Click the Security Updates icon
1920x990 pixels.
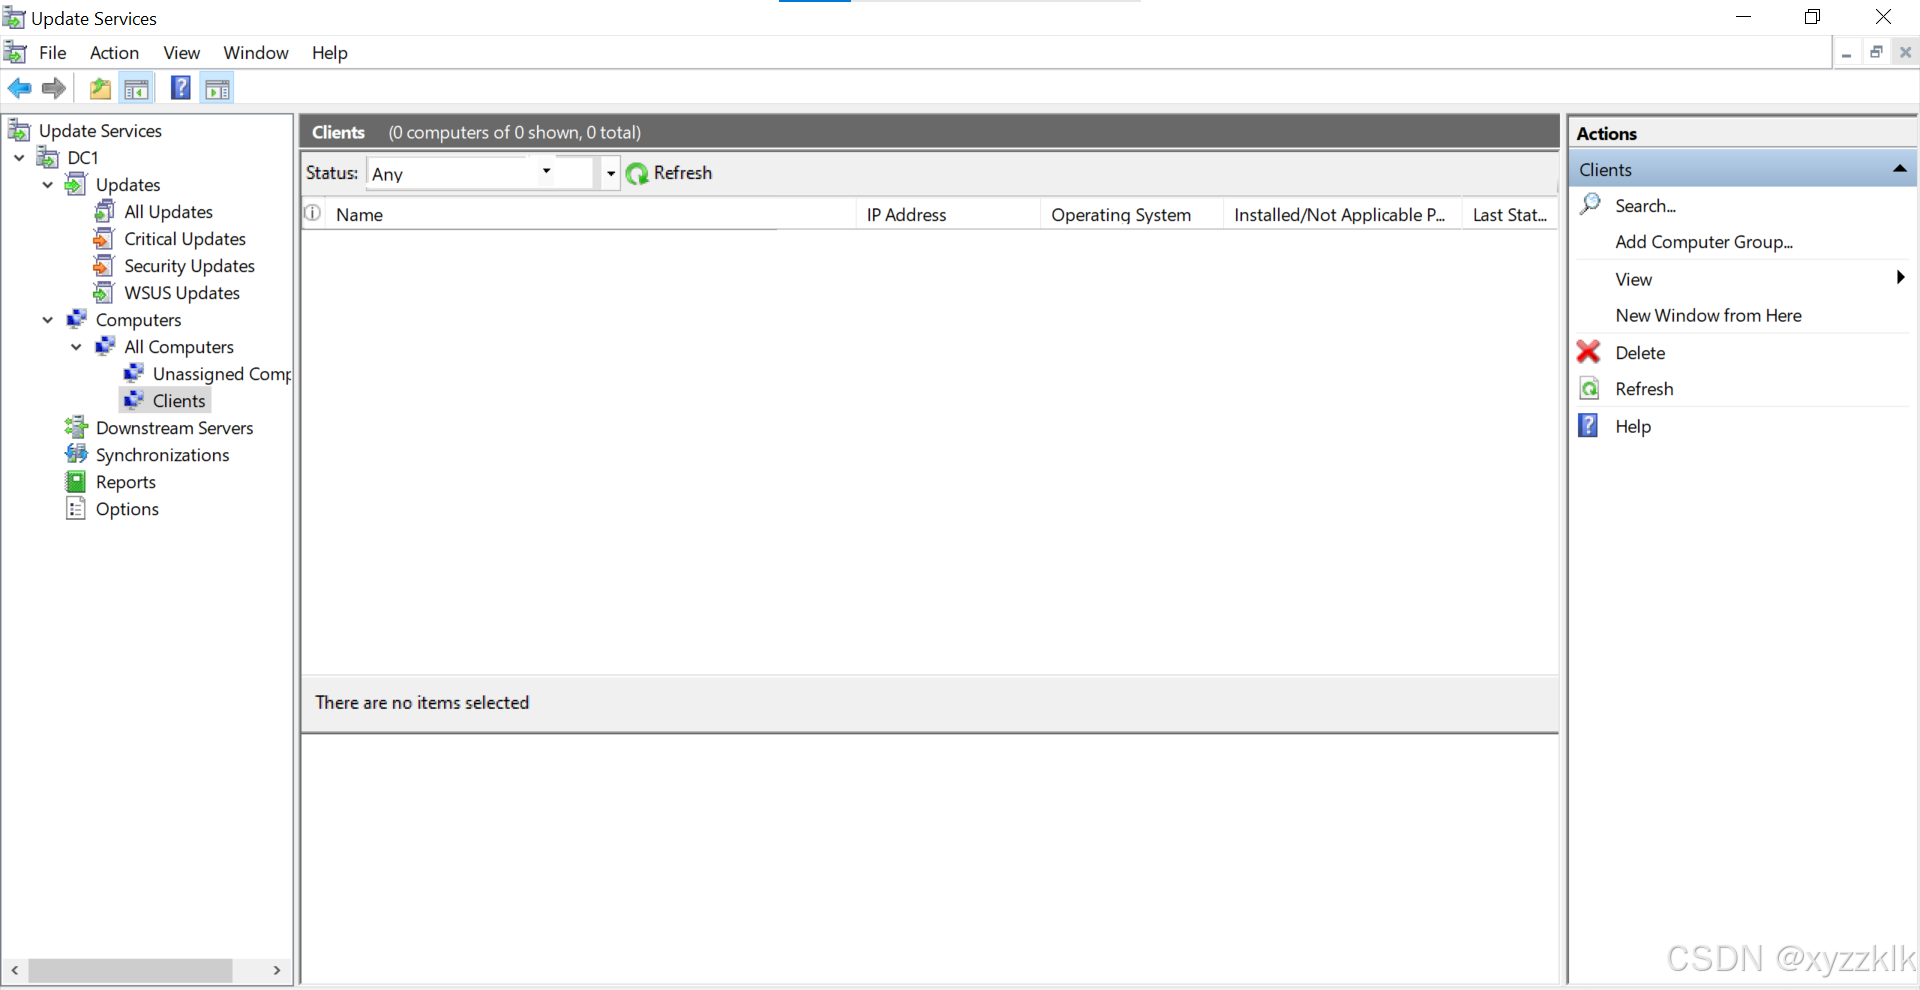(104, 265)
